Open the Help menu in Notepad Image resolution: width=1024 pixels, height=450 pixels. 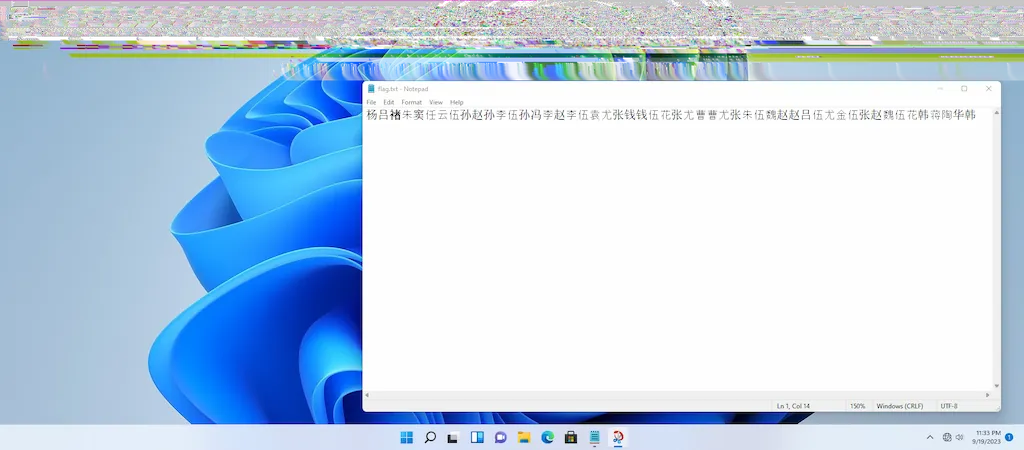456,102
